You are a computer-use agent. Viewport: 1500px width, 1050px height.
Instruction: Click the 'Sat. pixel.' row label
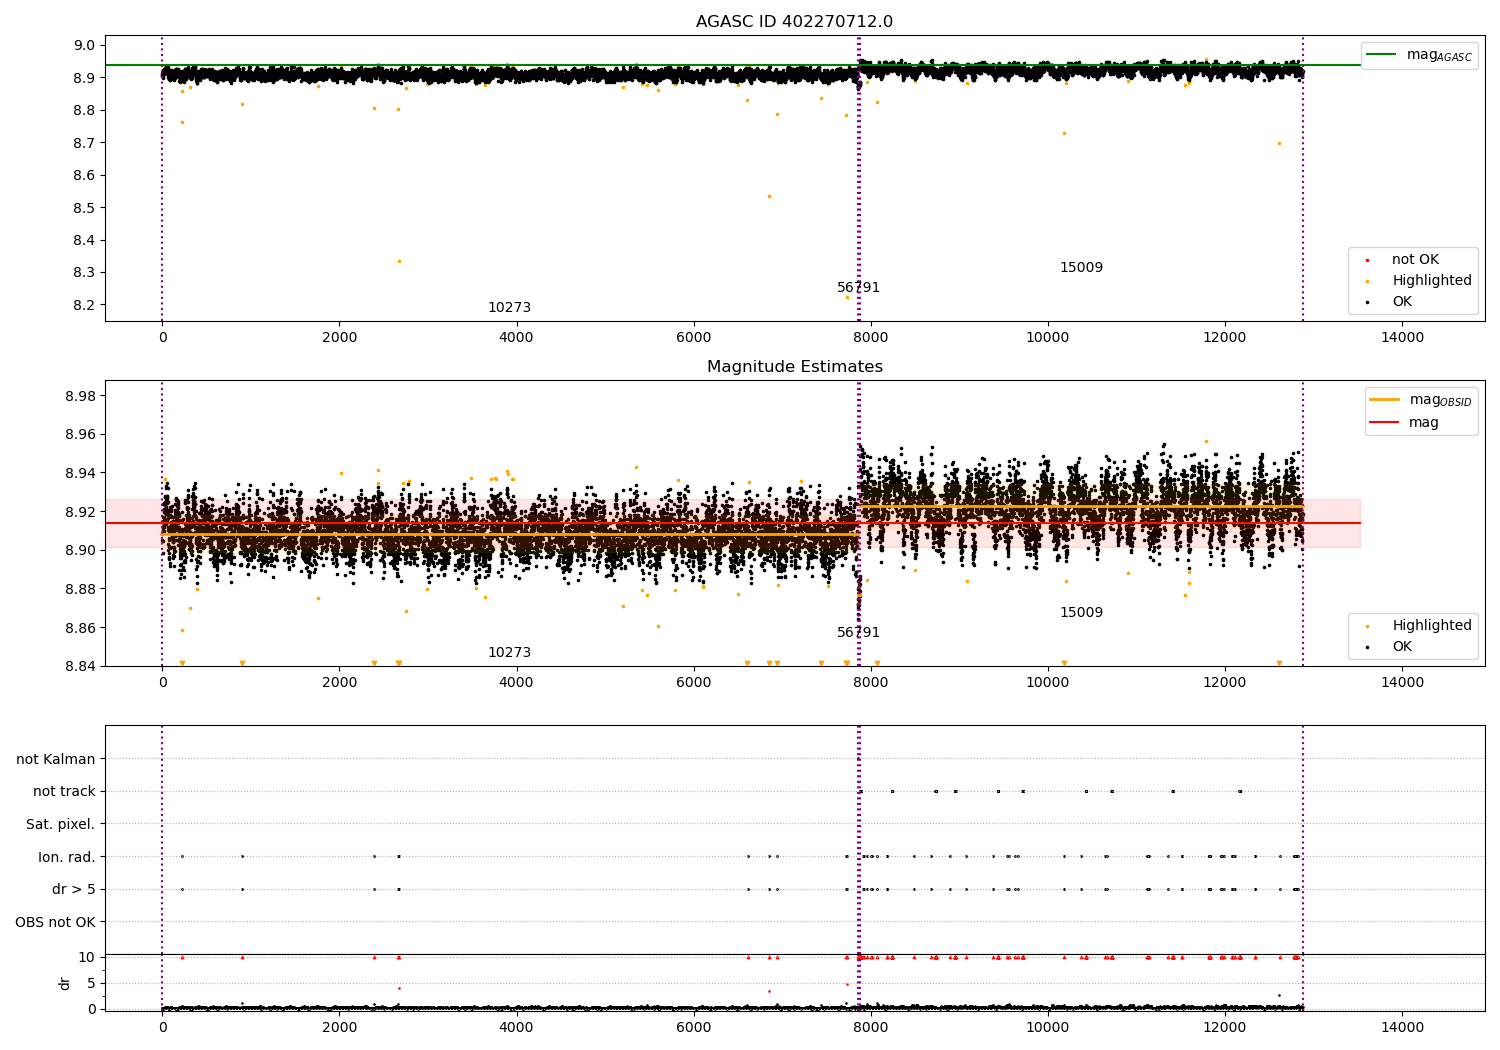[x=60, y=825]
